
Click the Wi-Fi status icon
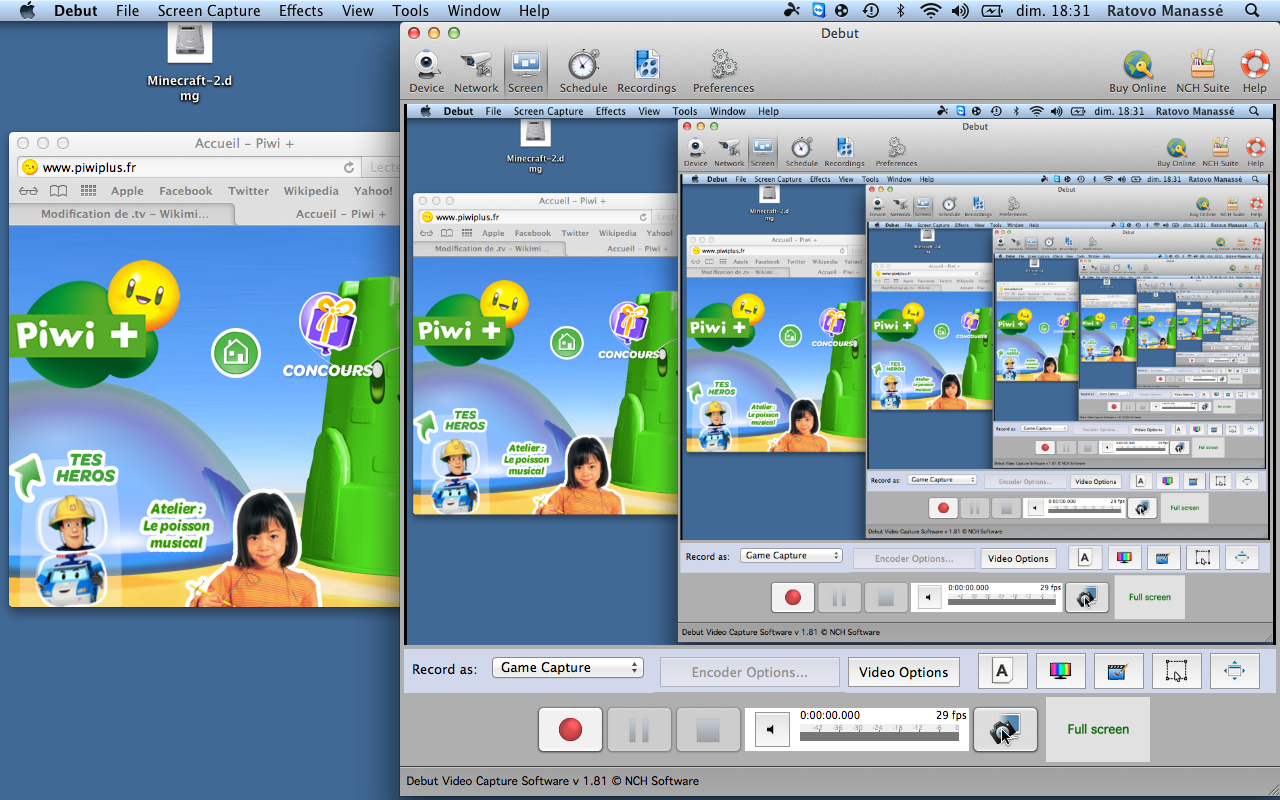point(931,11)
